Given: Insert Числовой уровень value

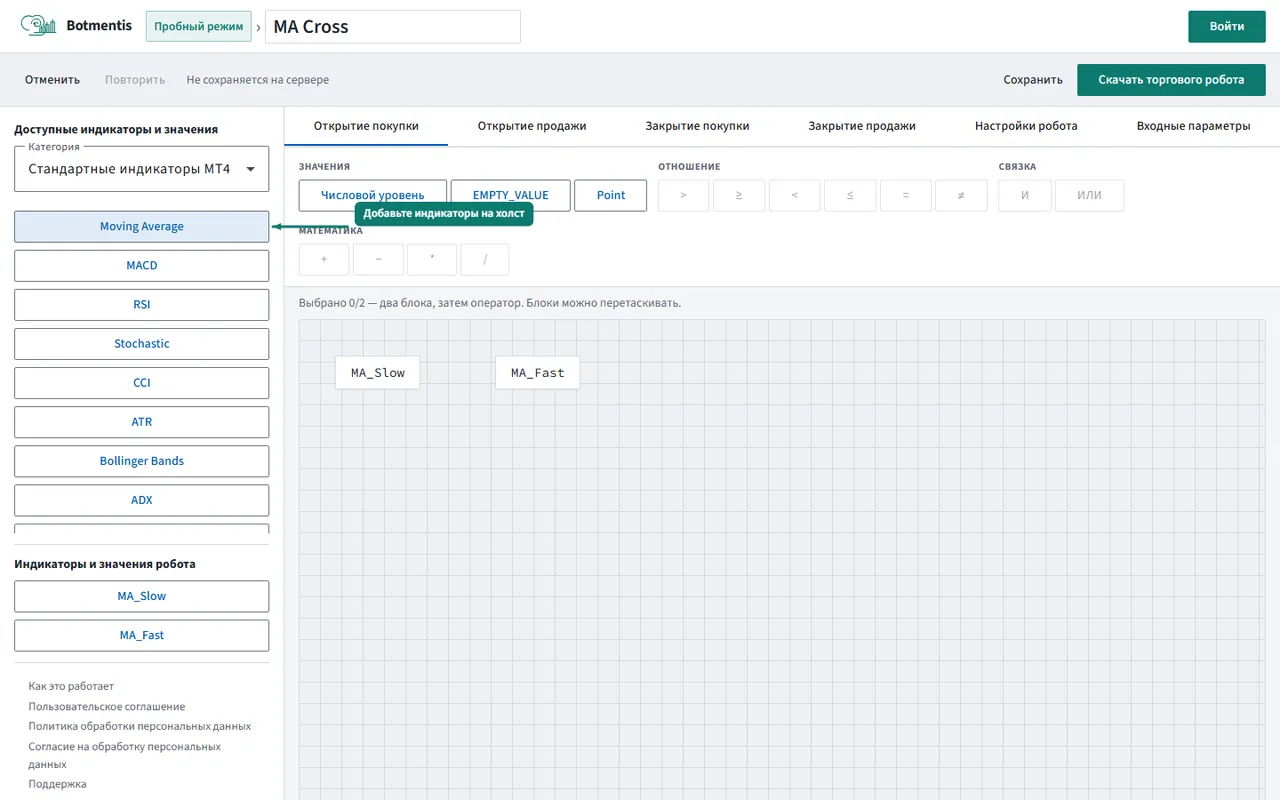Looking at the screenshot, I should [x=373, y=195].
